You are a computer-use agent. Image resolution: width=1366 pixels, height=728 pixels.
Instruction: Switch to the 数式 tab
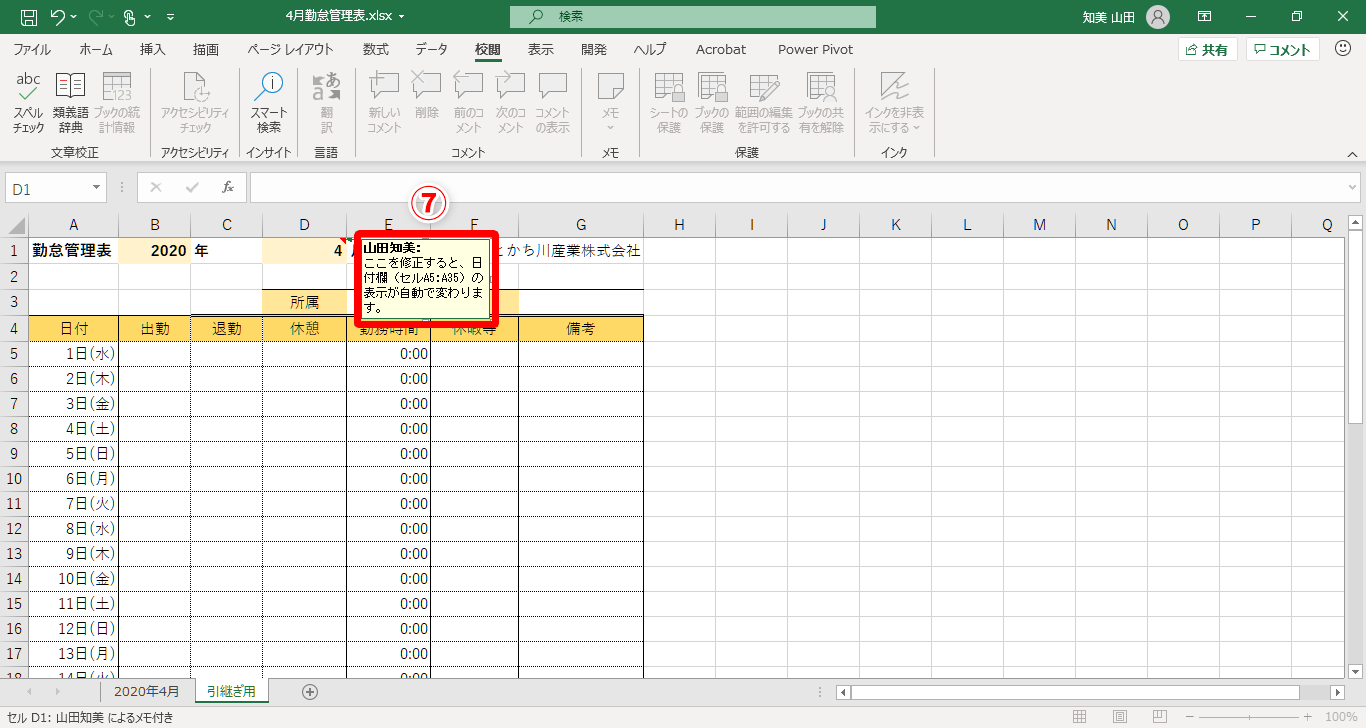click(x=376, y=49)
